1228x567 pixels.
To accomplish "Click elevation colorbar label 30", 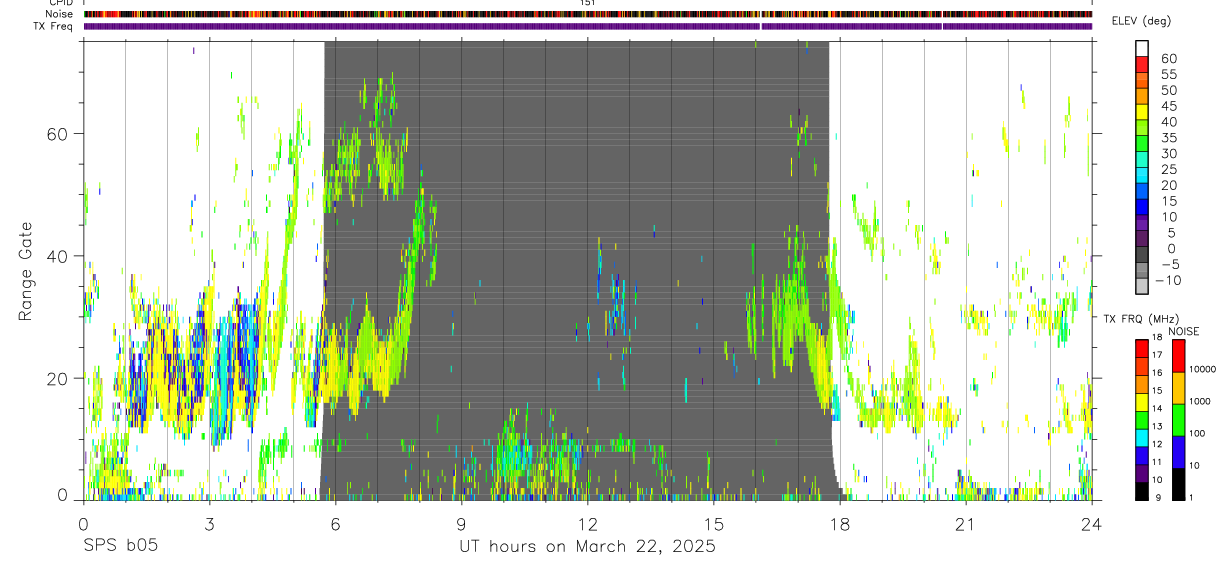I will (1167, 154).
